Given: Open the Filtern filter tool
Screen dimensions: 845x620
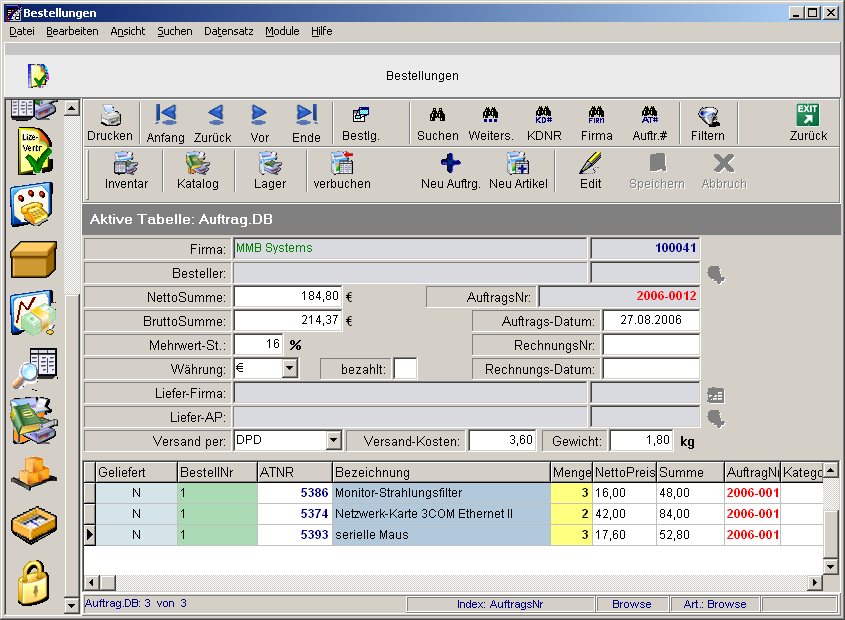Looking at the screenshot, I should (707, 116).
